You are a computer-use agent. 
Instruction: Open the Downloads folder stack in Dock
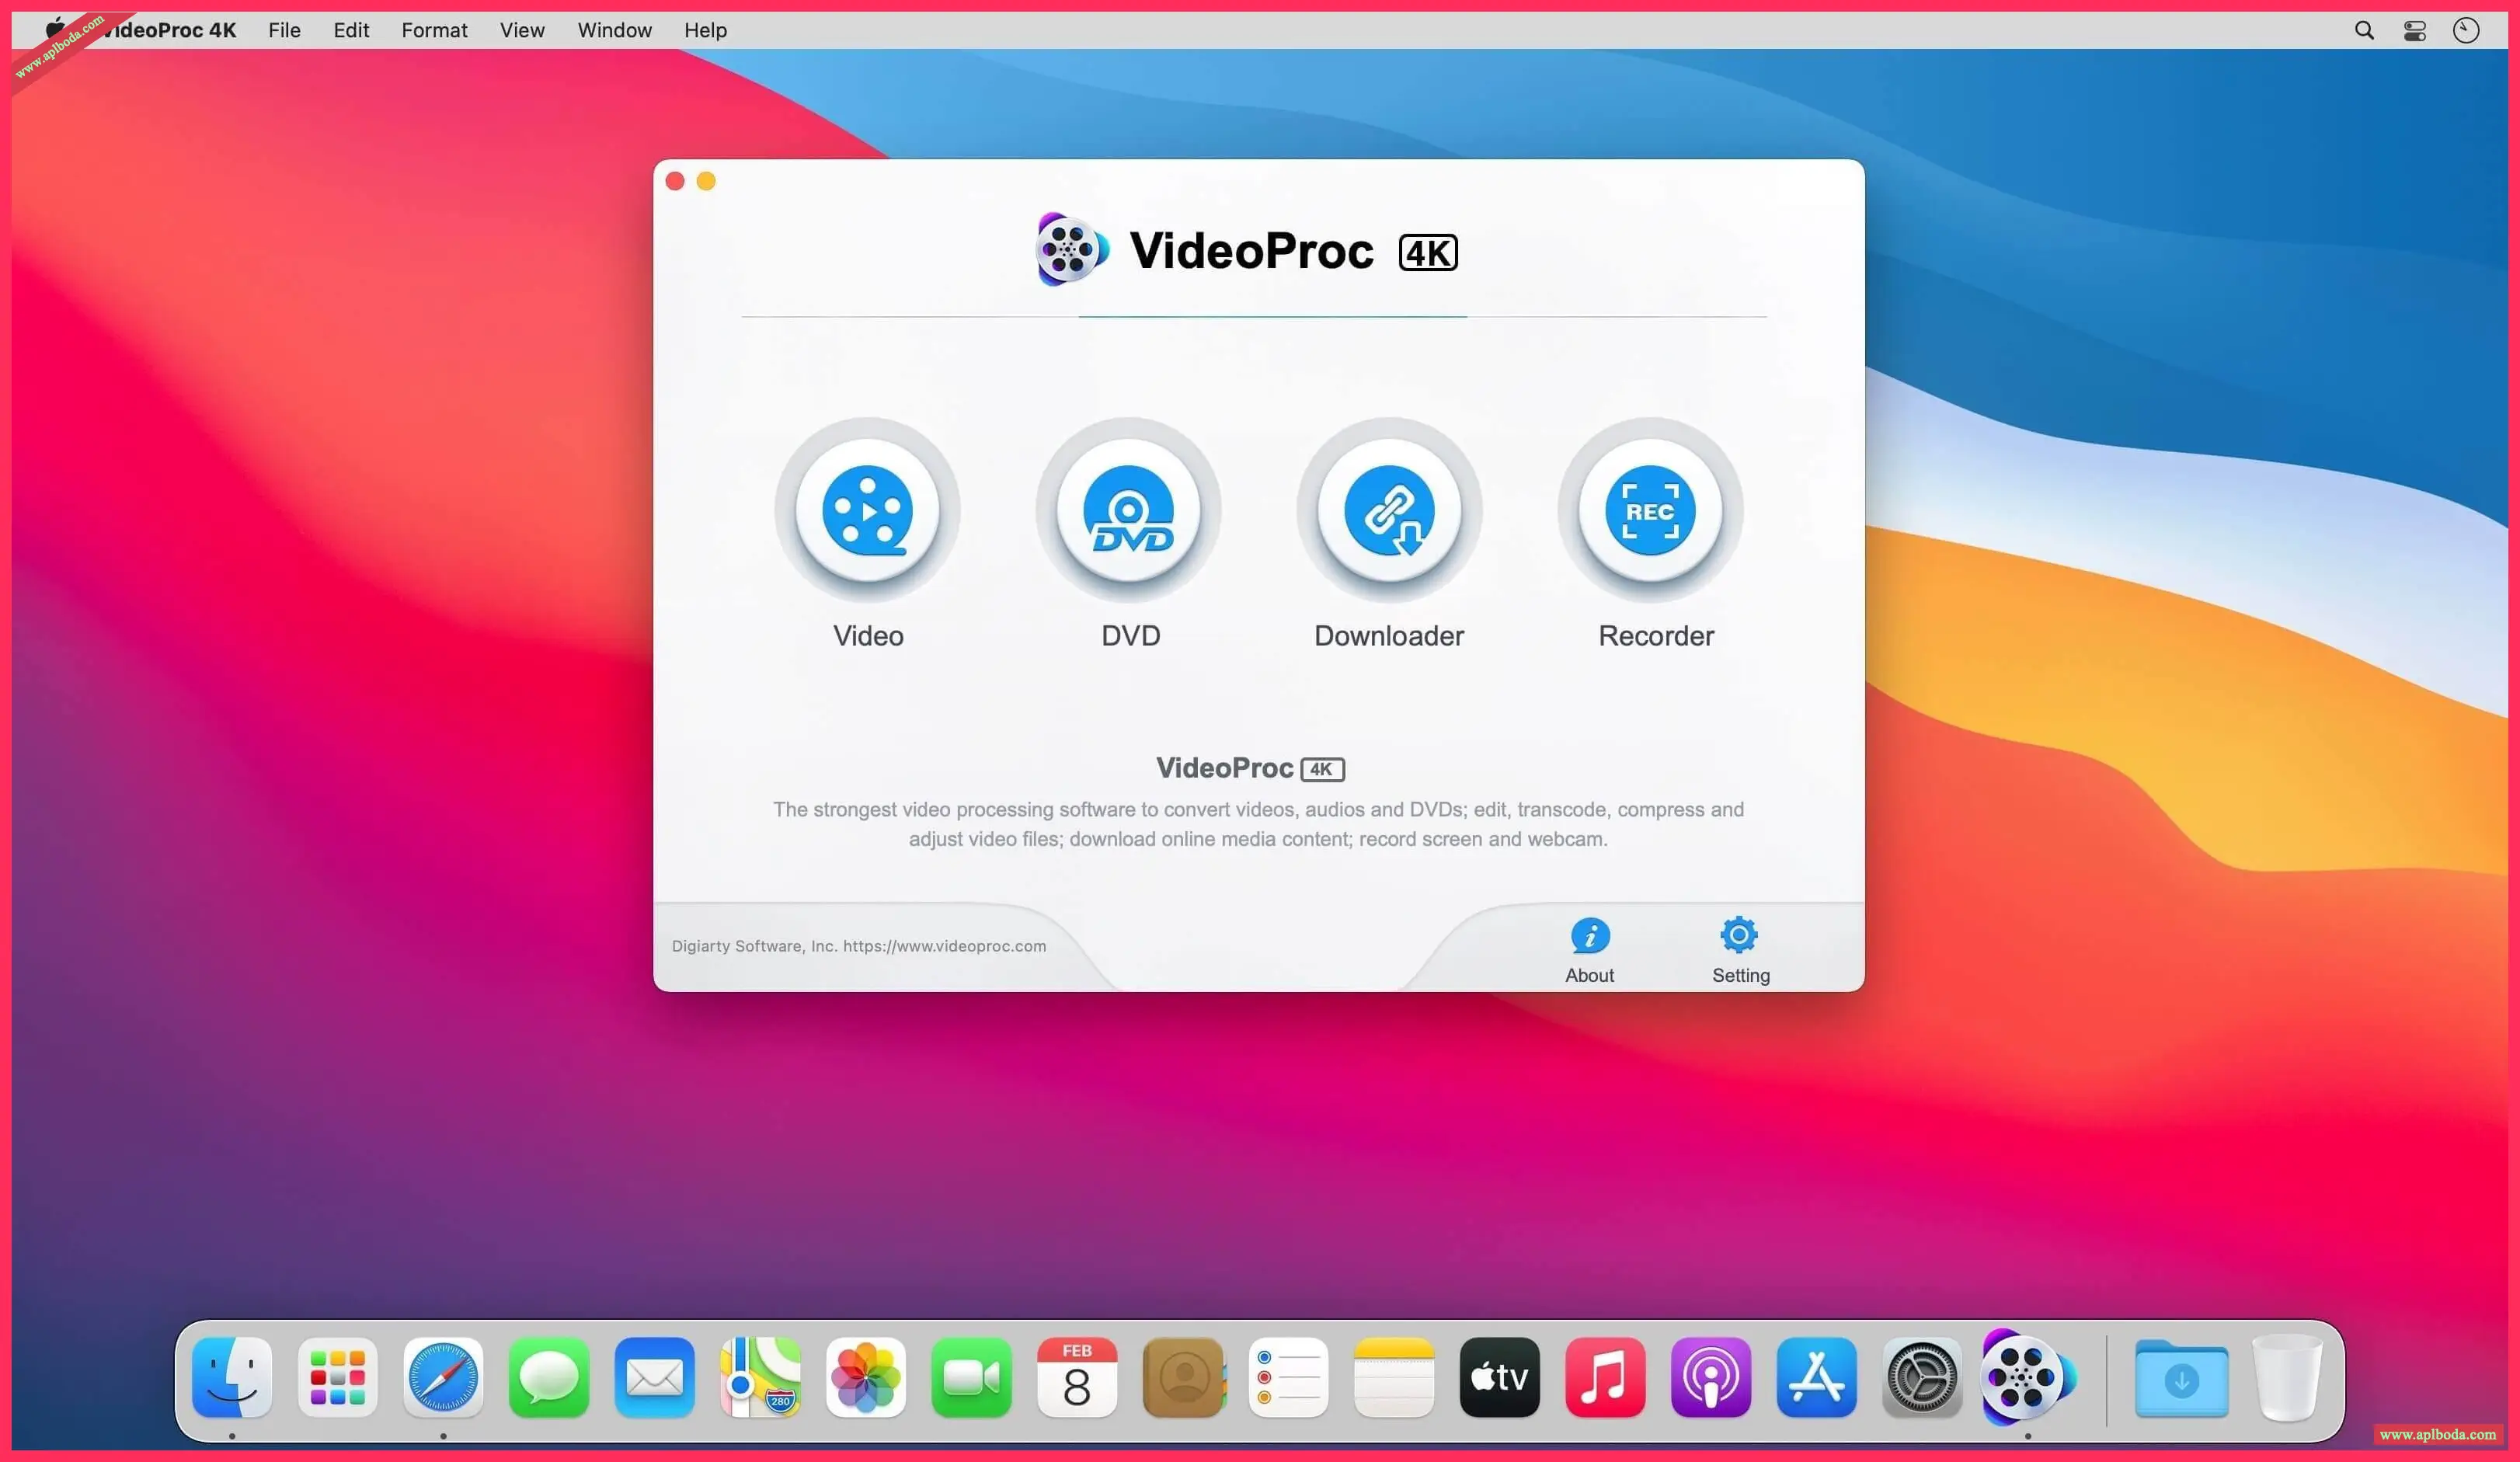click(2181, 1379)
